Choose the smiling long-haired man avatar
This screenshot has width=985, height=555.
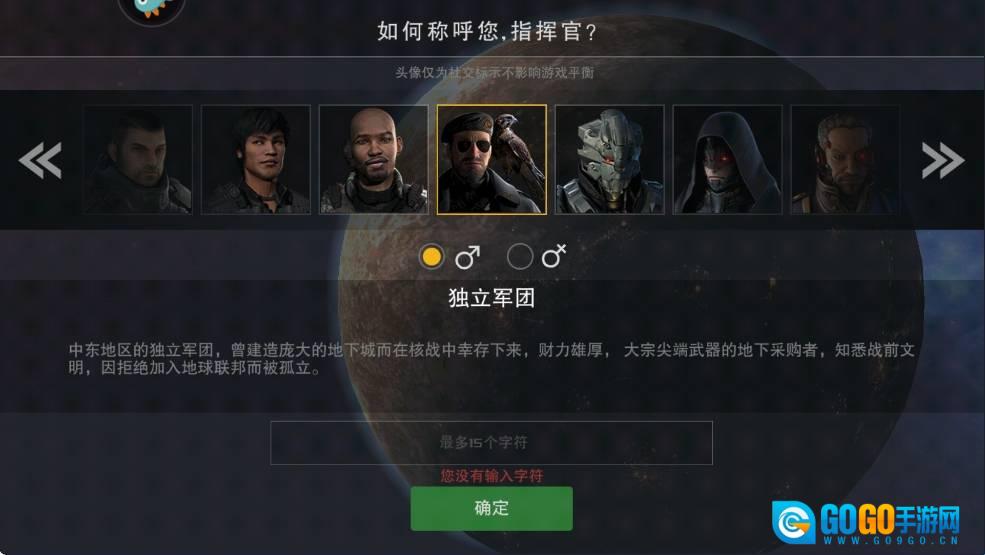pos(256,160)
